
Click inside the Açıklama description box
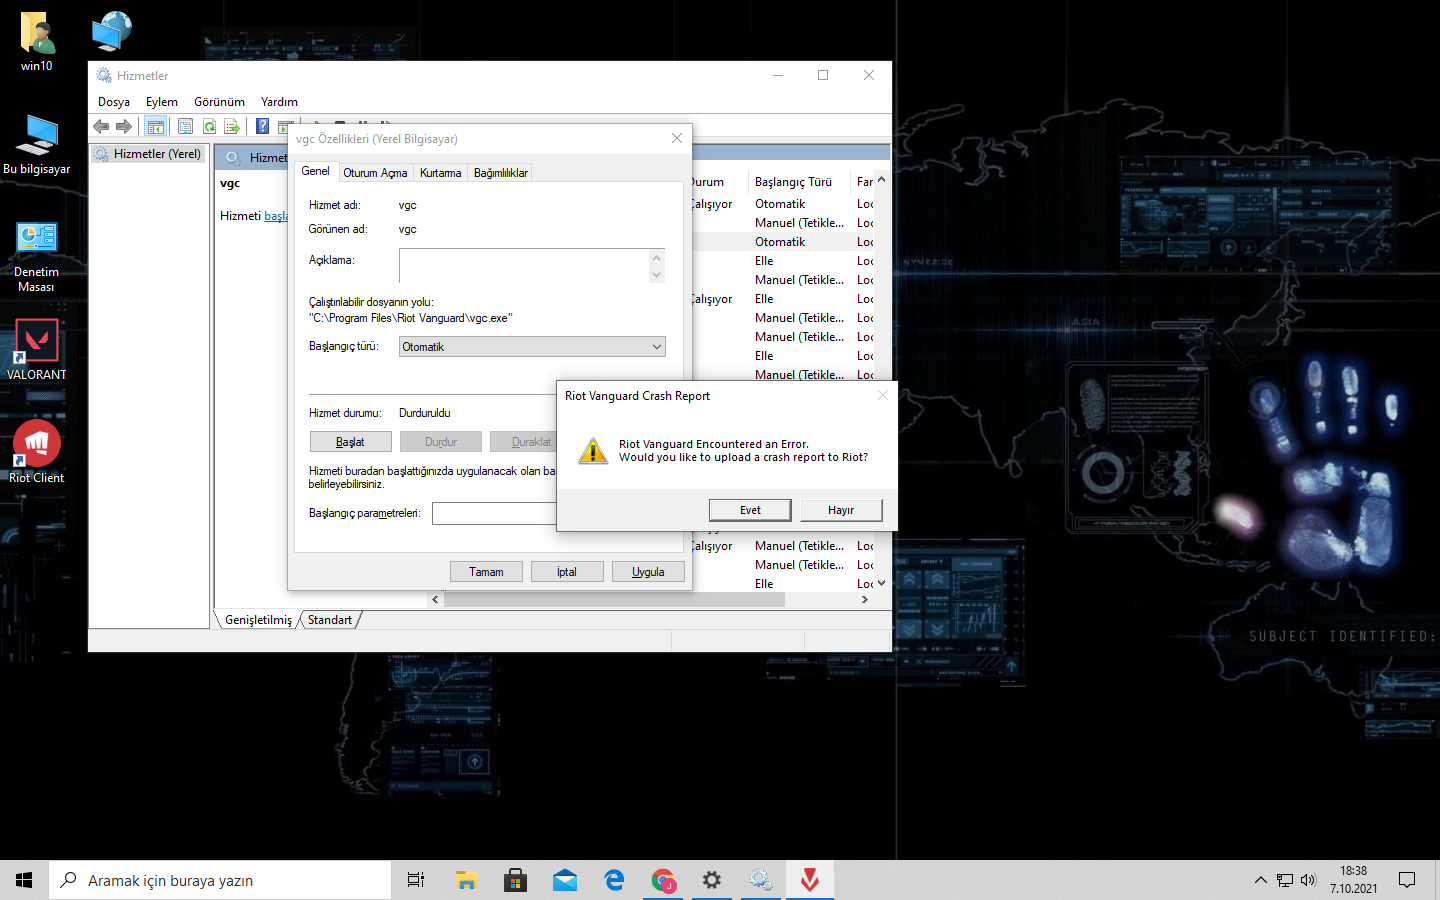(x=524, y=266)
